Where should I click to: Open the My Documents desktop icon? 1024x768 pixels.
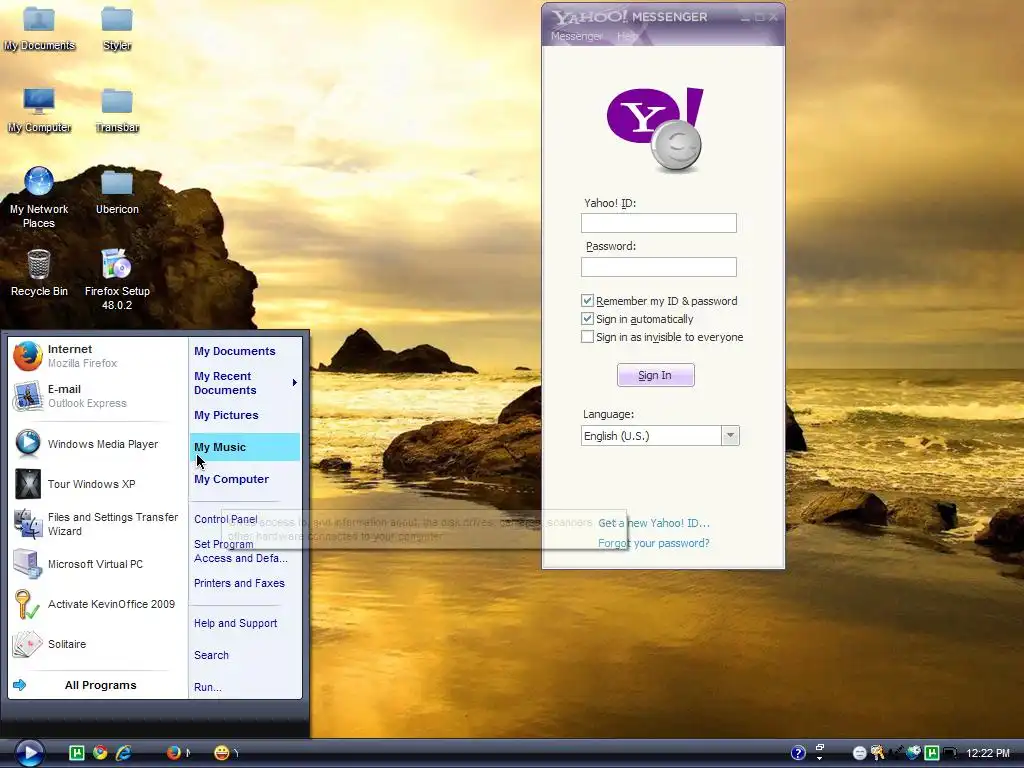point(39,27)
